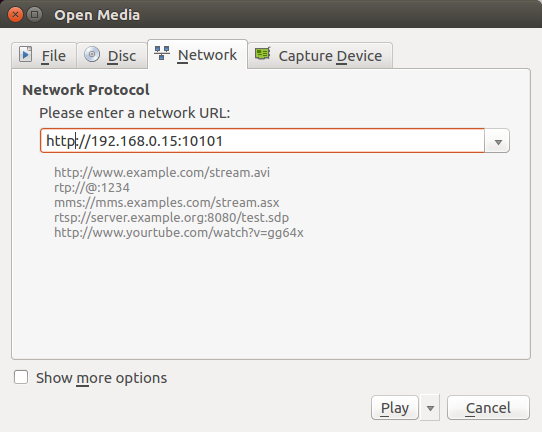
Task: Enable the Show more options checkbox
Action: click(x=21, y=377)
